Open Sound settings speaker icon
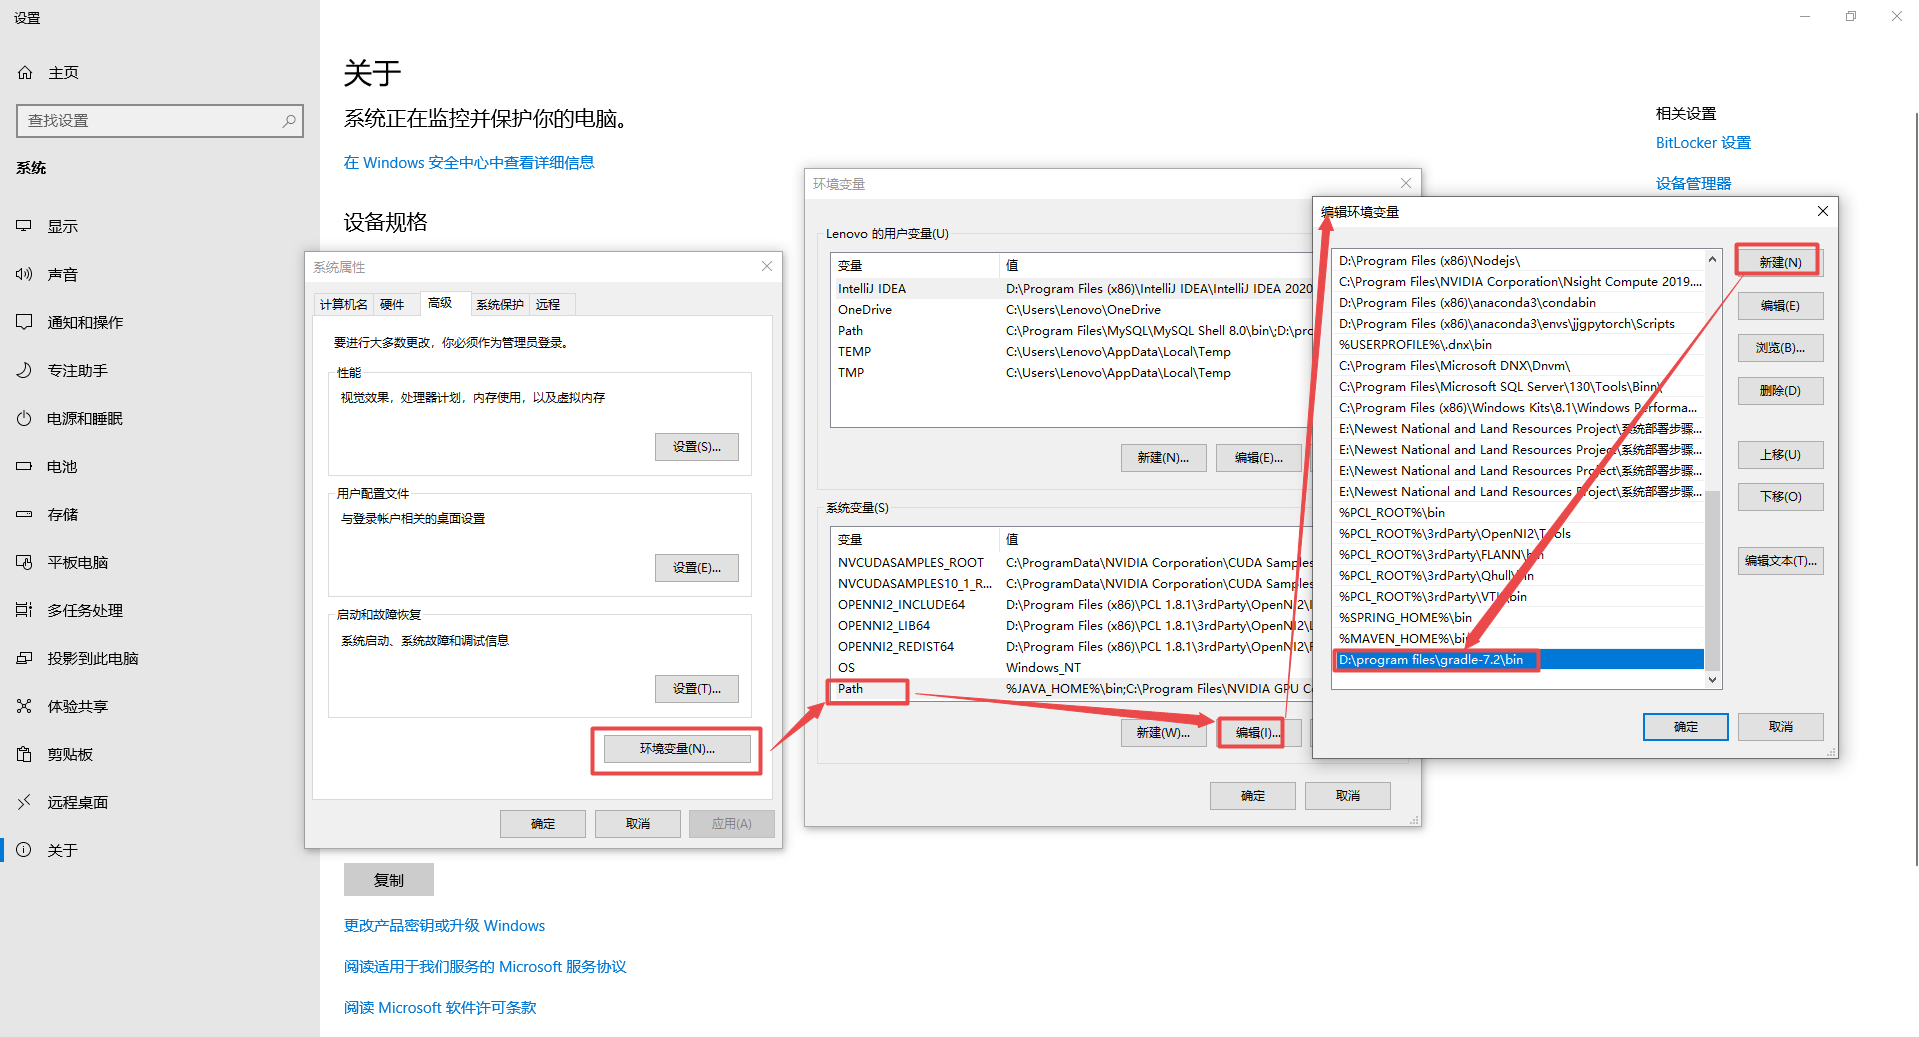This screenshot has height=1037, width=1919. click(24, 274)
